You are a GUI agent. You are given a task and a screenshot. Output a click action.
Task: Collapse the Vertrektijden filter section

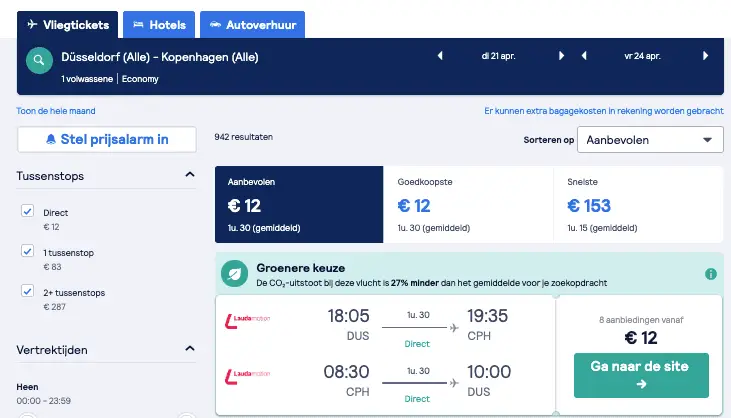click(190, 349)
